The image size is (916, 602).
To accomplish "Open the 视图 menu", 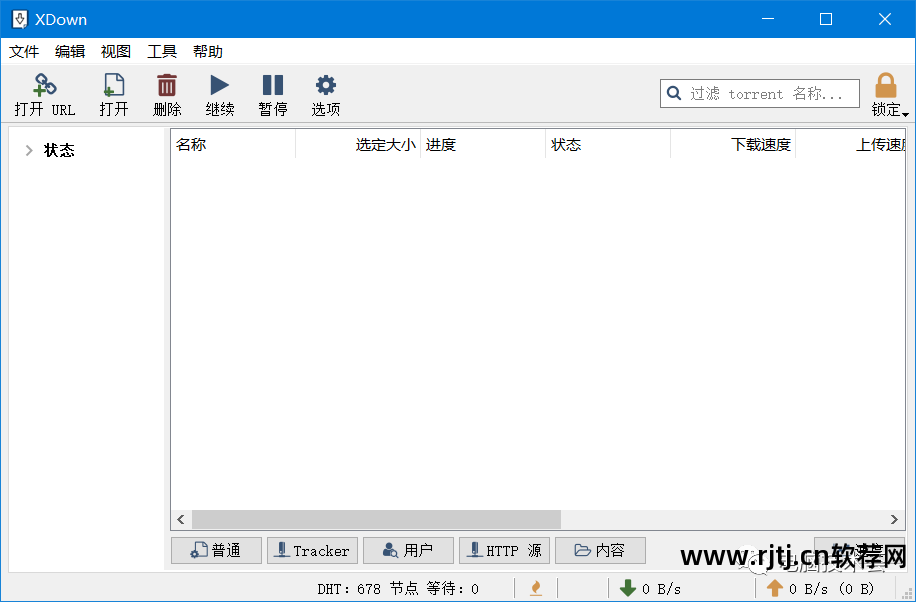I will click(x=116, y=51).
